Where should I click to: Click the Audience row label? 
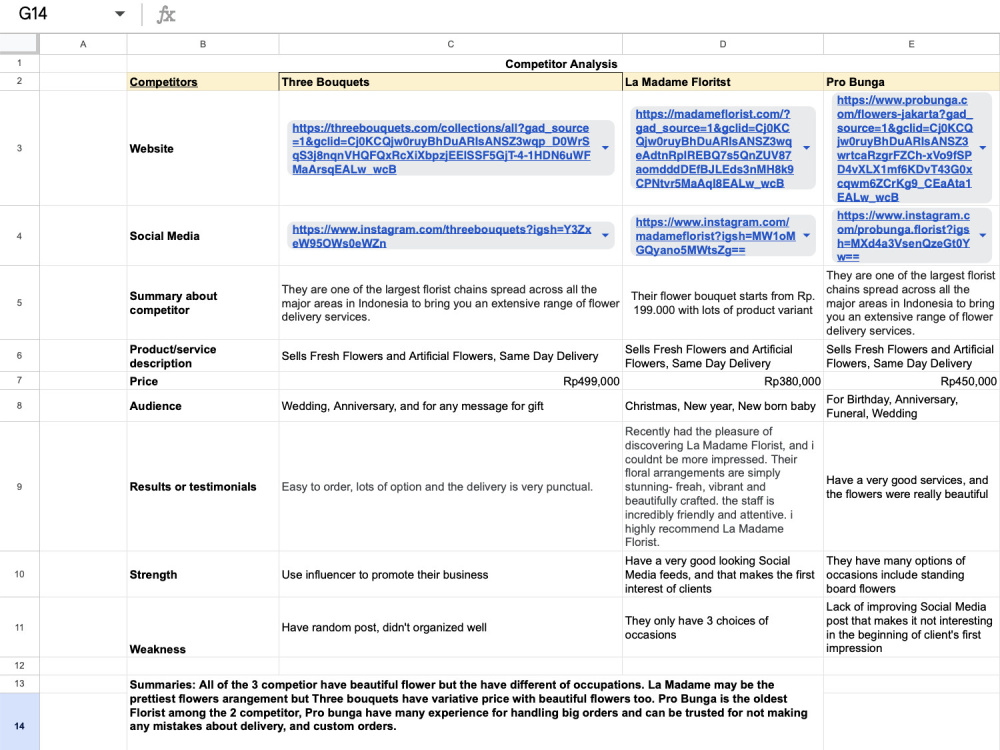pyautogui.click(x=156, y=406)
